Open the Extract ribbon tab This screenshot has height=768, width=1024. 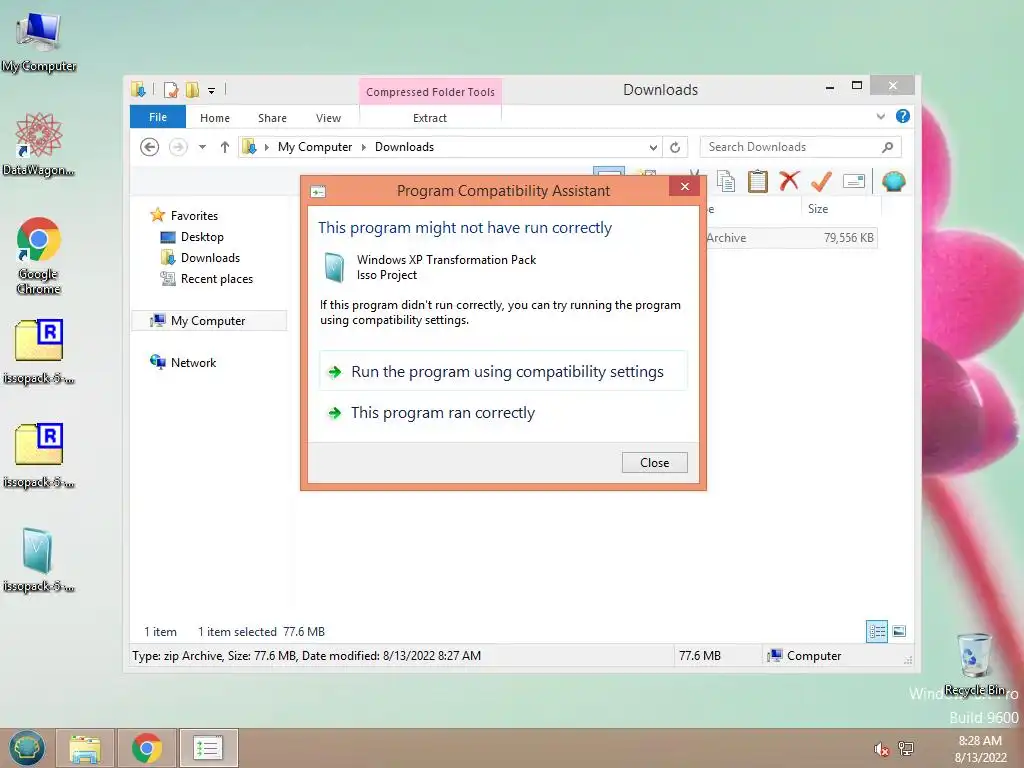(x=430, y=118)
